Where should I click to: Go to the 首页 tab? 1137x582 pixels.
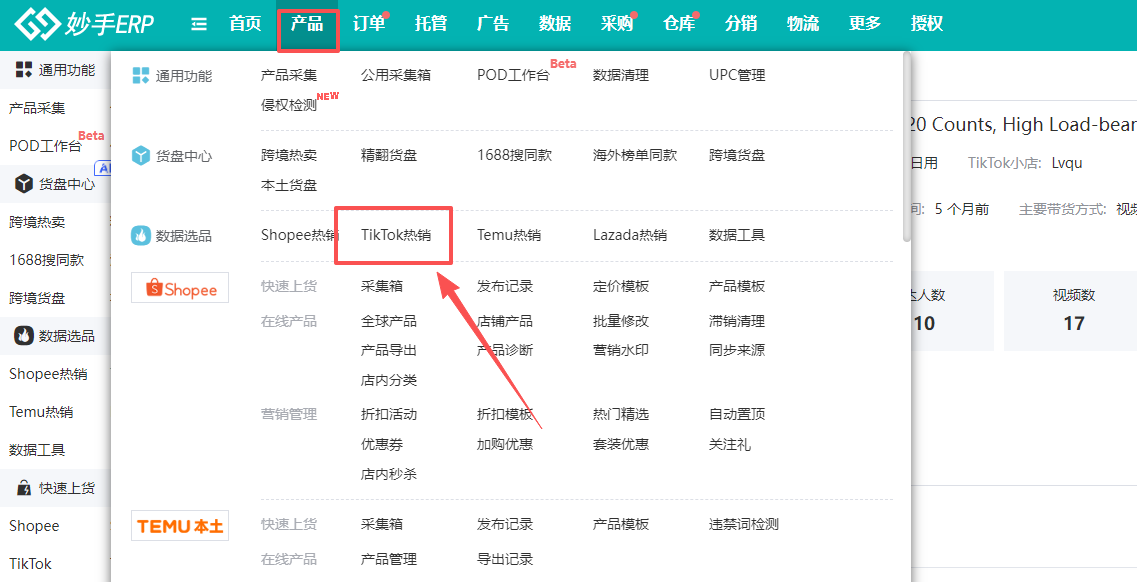pos(245,24)
